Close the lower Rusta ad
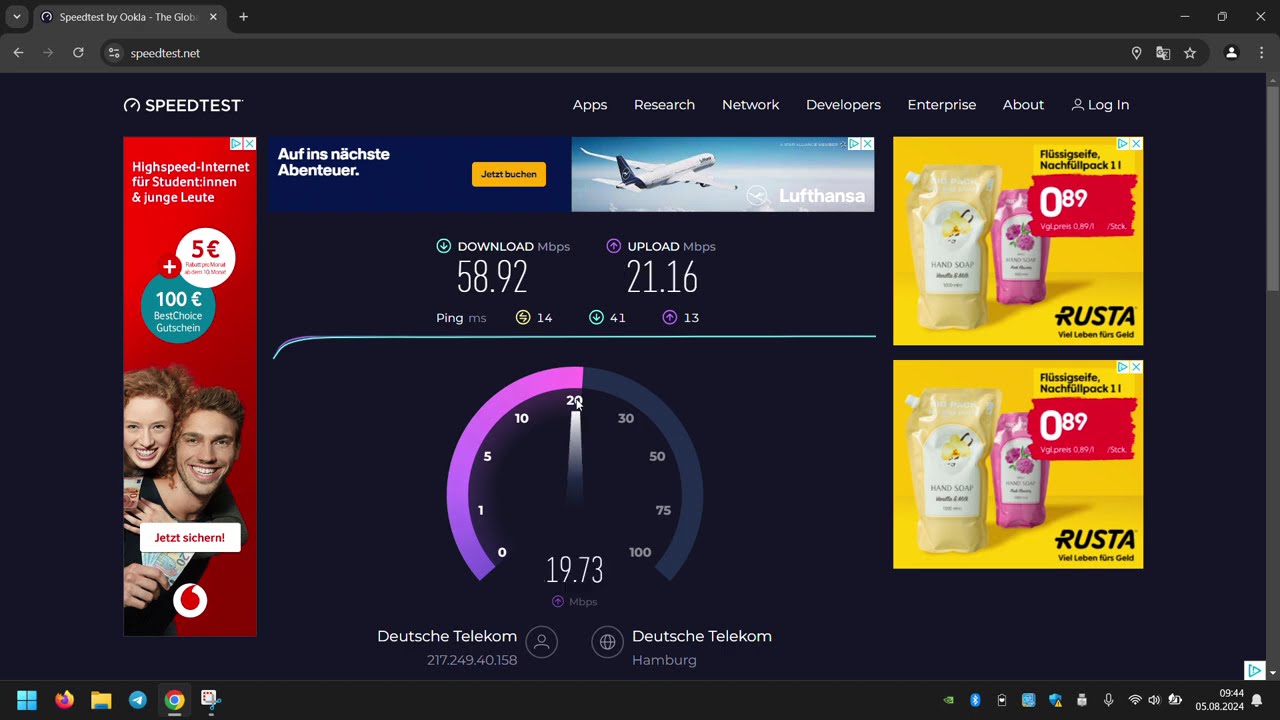The height and width of the screenshot is (720, 1280). [1136, 368]
